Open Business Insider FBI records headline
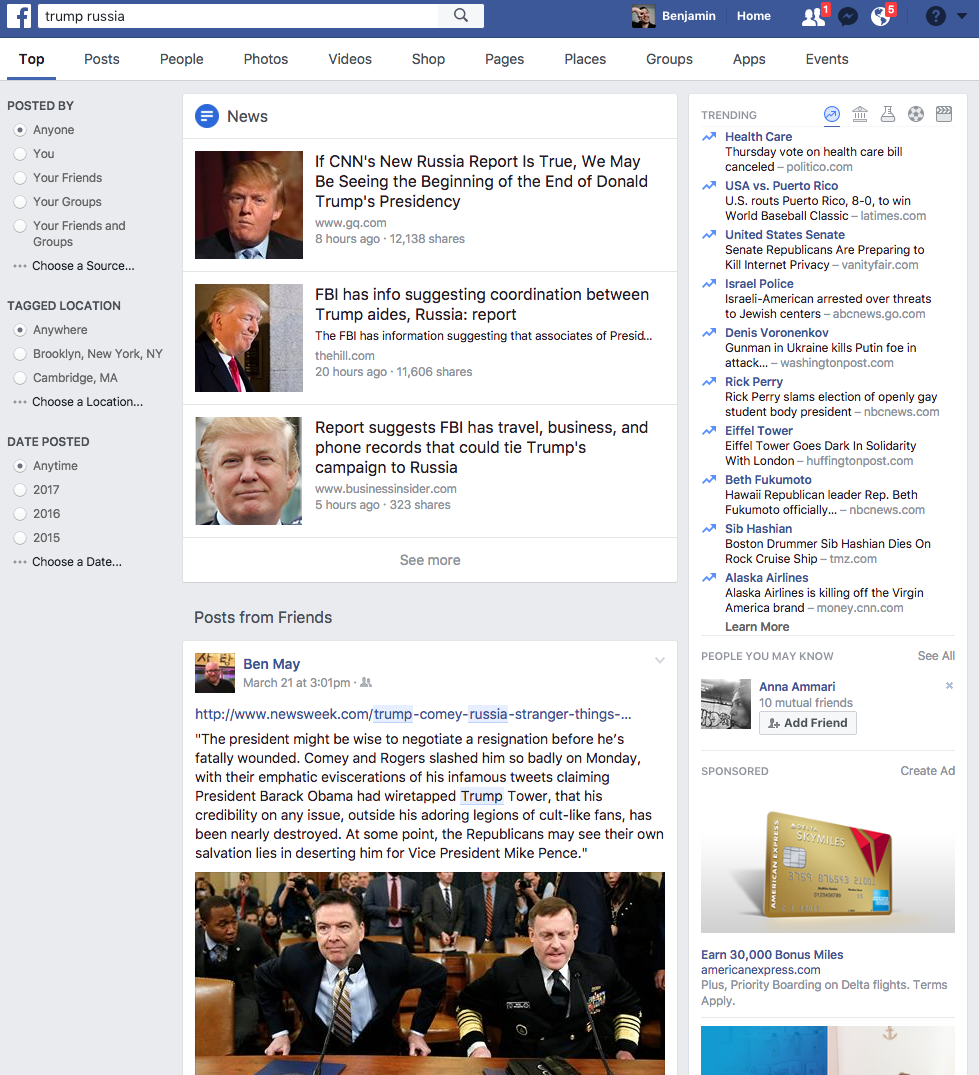979x1075 pixels. point(481,447)
